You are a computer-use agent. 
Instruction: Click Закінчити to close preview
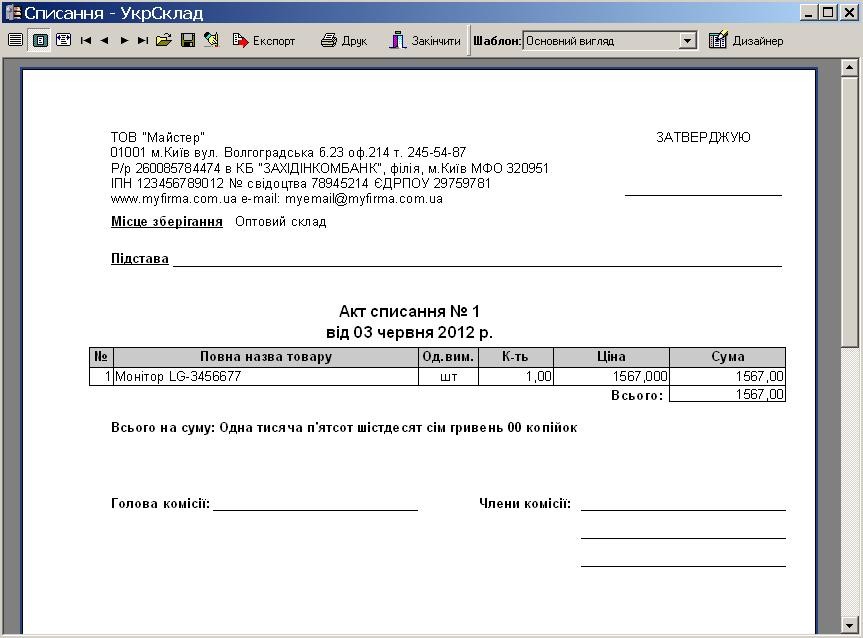click(425, 40)
